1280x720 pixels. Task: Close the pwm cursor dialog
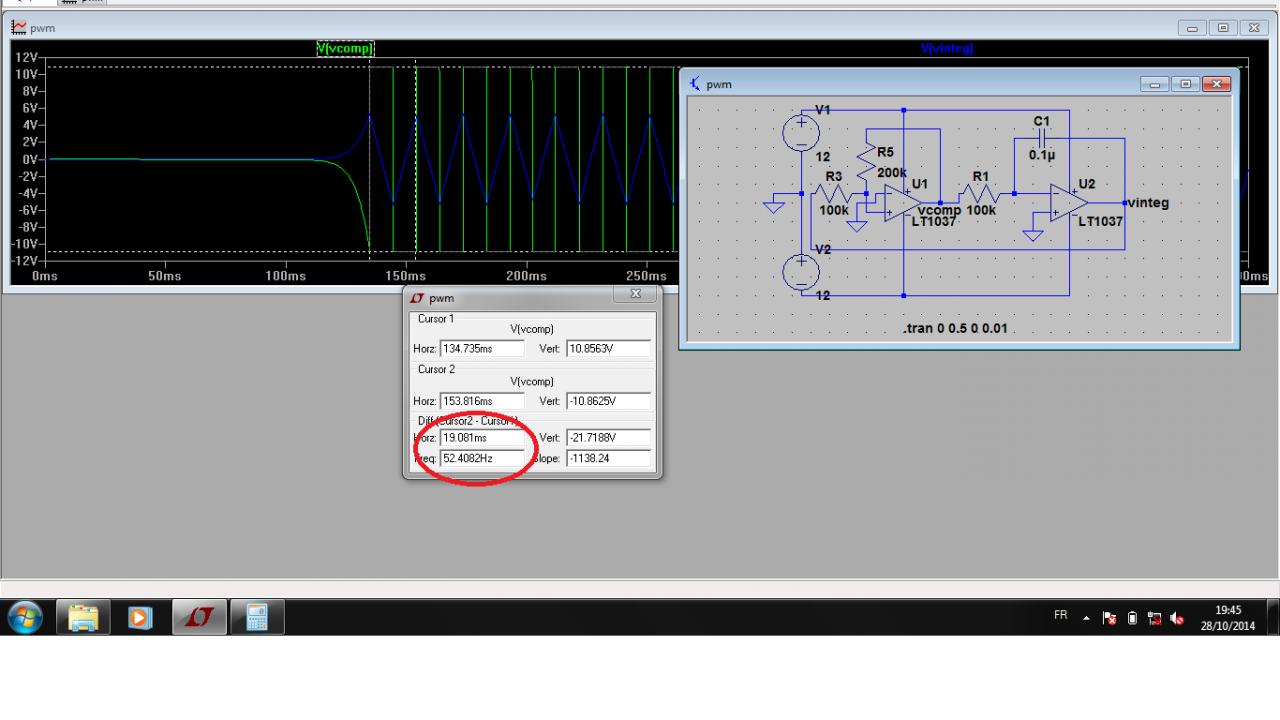636,295
